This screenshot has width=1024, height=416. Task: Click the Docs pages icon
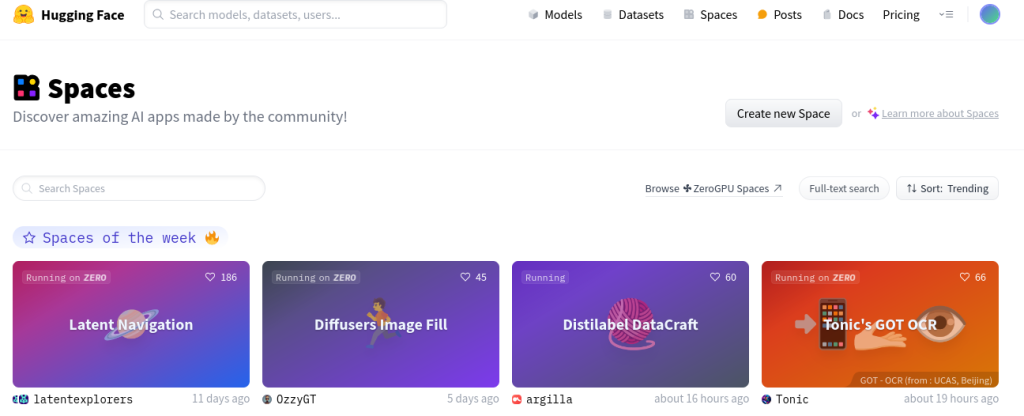pyautogui.click(x=827, y=14)
